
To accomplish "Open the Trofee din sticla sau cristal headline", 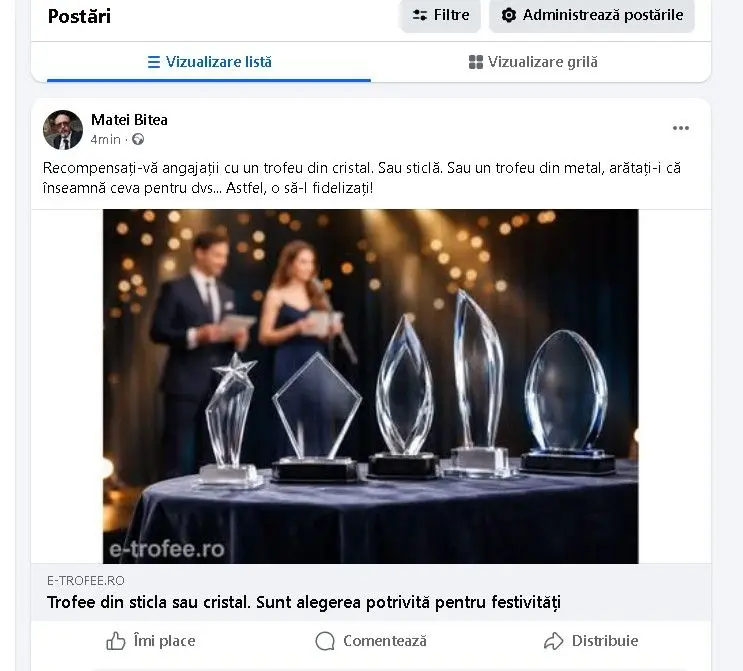I will tap(304, 602).
